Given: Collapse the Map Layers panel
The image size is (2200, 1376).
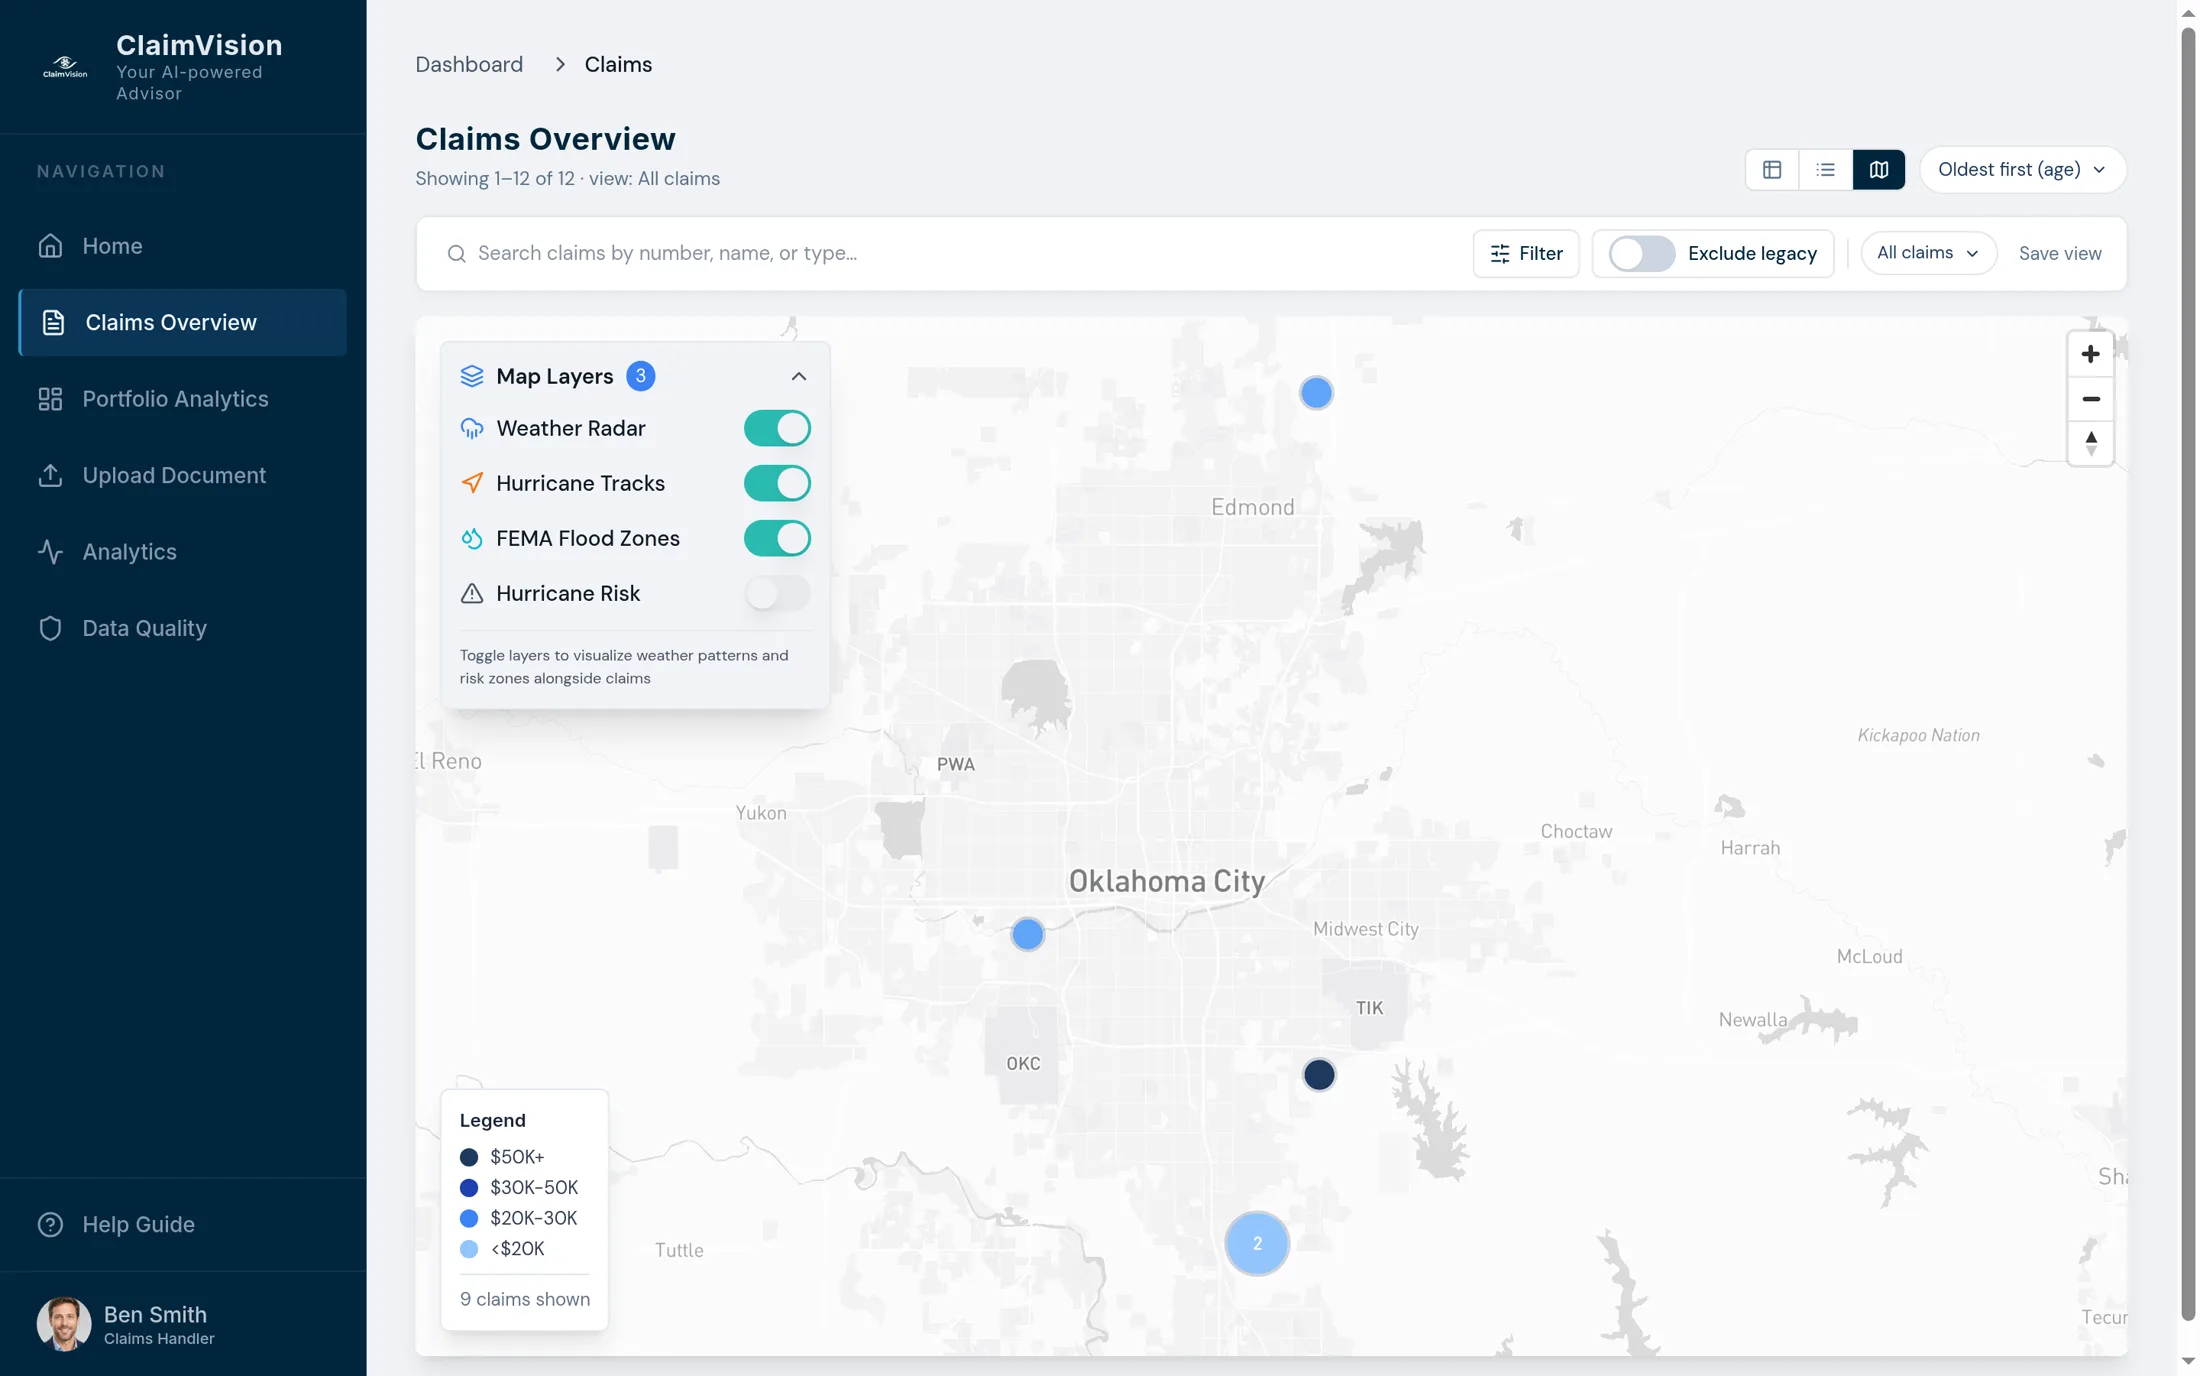Looking at the screenshot, I should (798, 376).
